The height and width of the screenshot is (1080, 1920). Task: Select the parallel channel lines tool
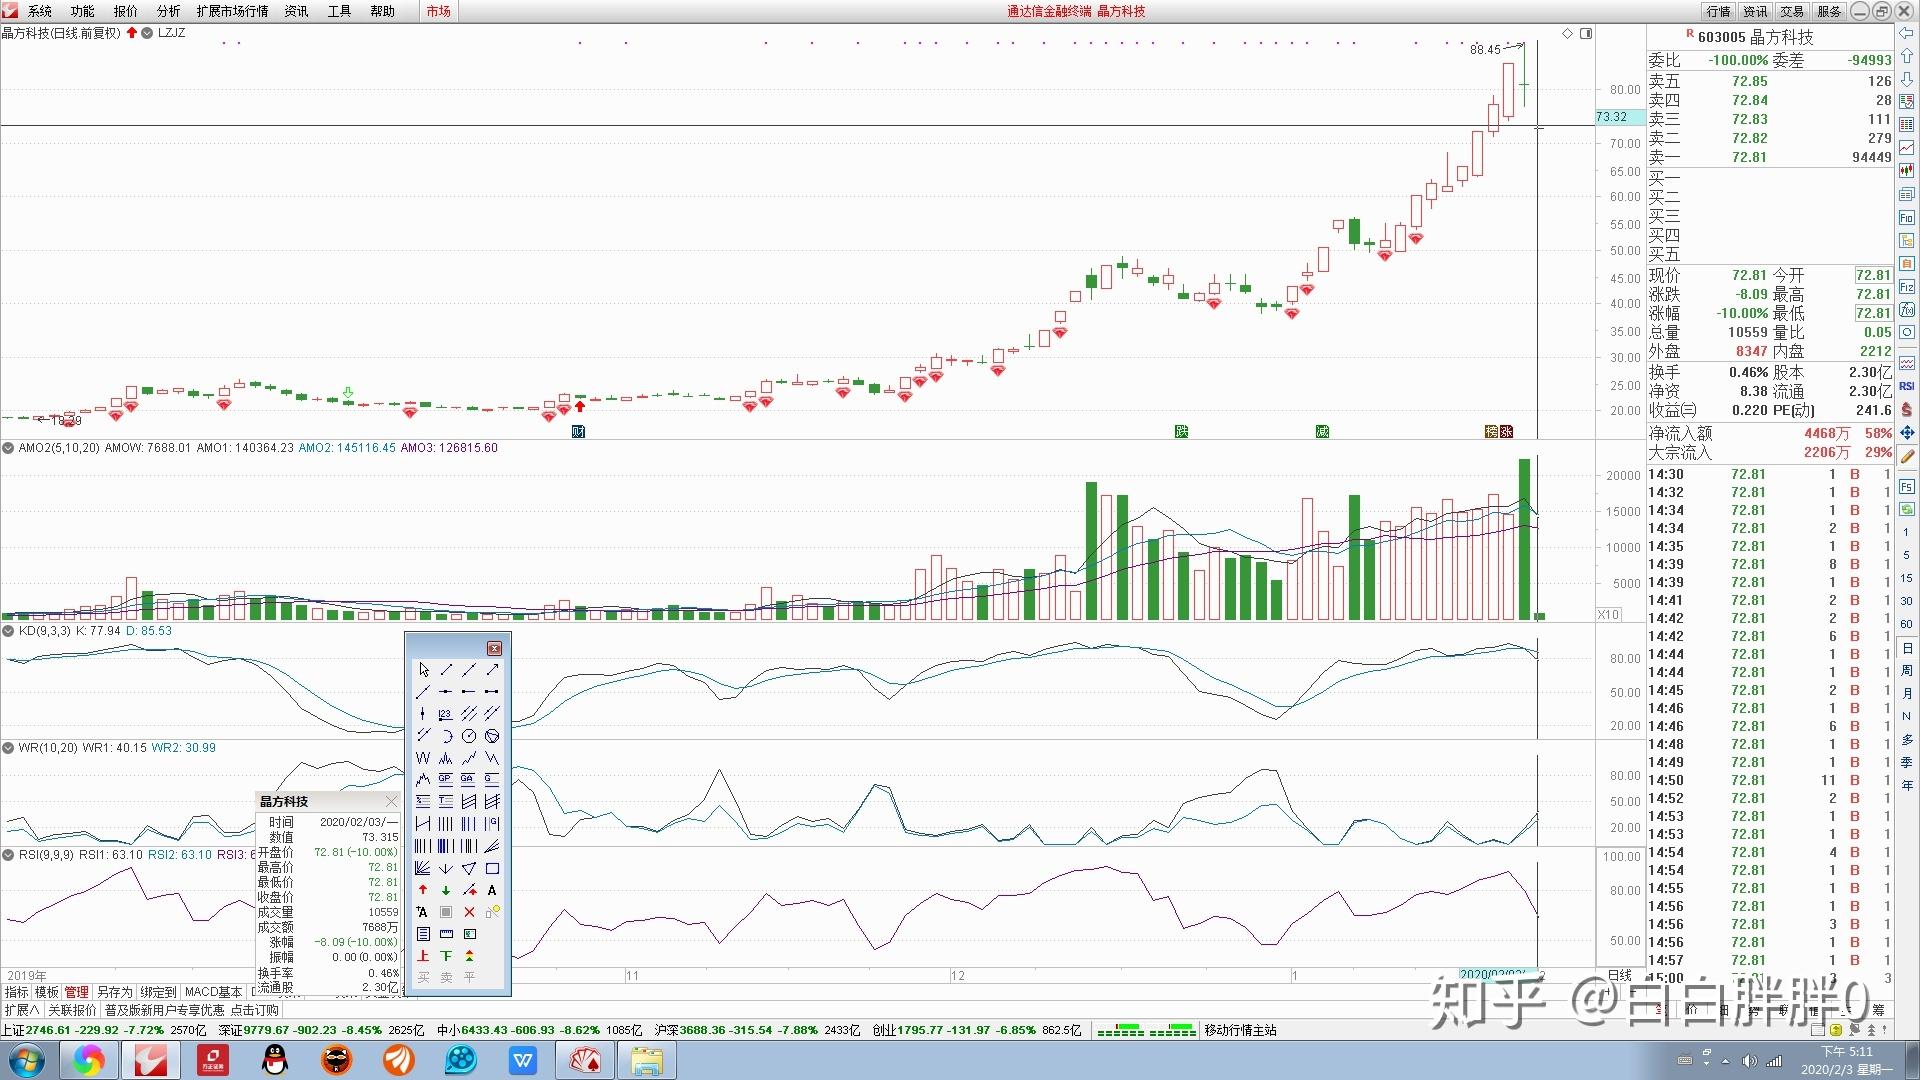coord(469,714)
